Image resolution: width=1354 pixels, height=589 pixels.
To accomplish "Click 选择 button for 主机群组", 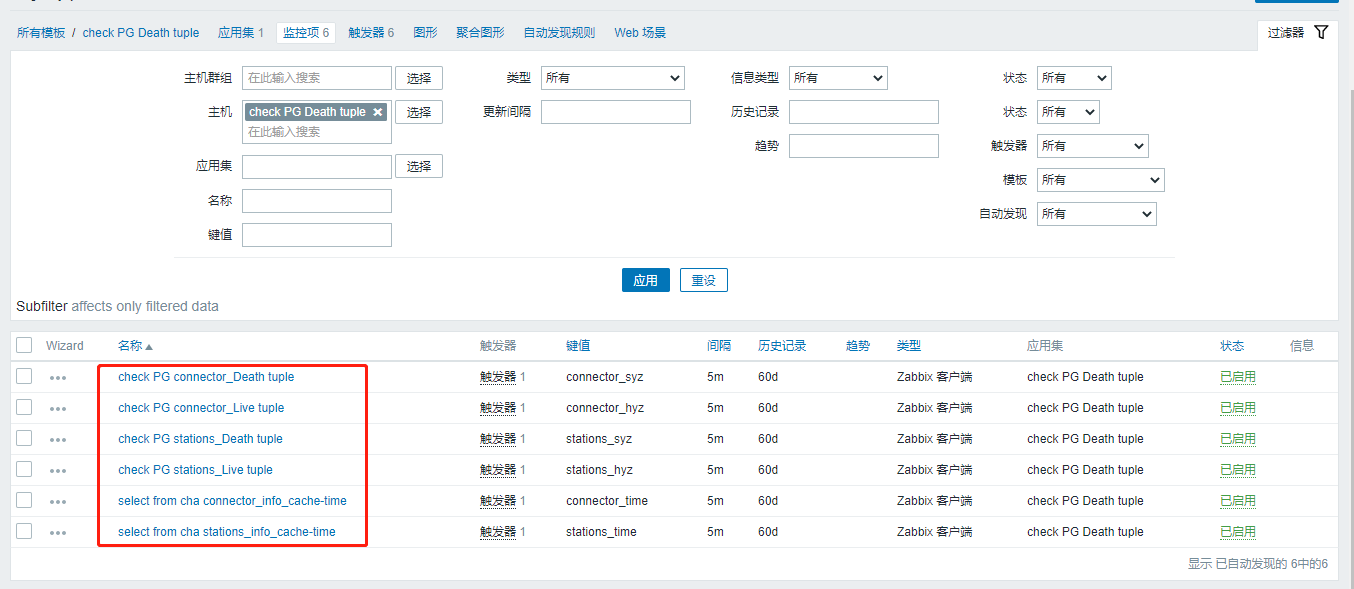I will click(419, 78).
